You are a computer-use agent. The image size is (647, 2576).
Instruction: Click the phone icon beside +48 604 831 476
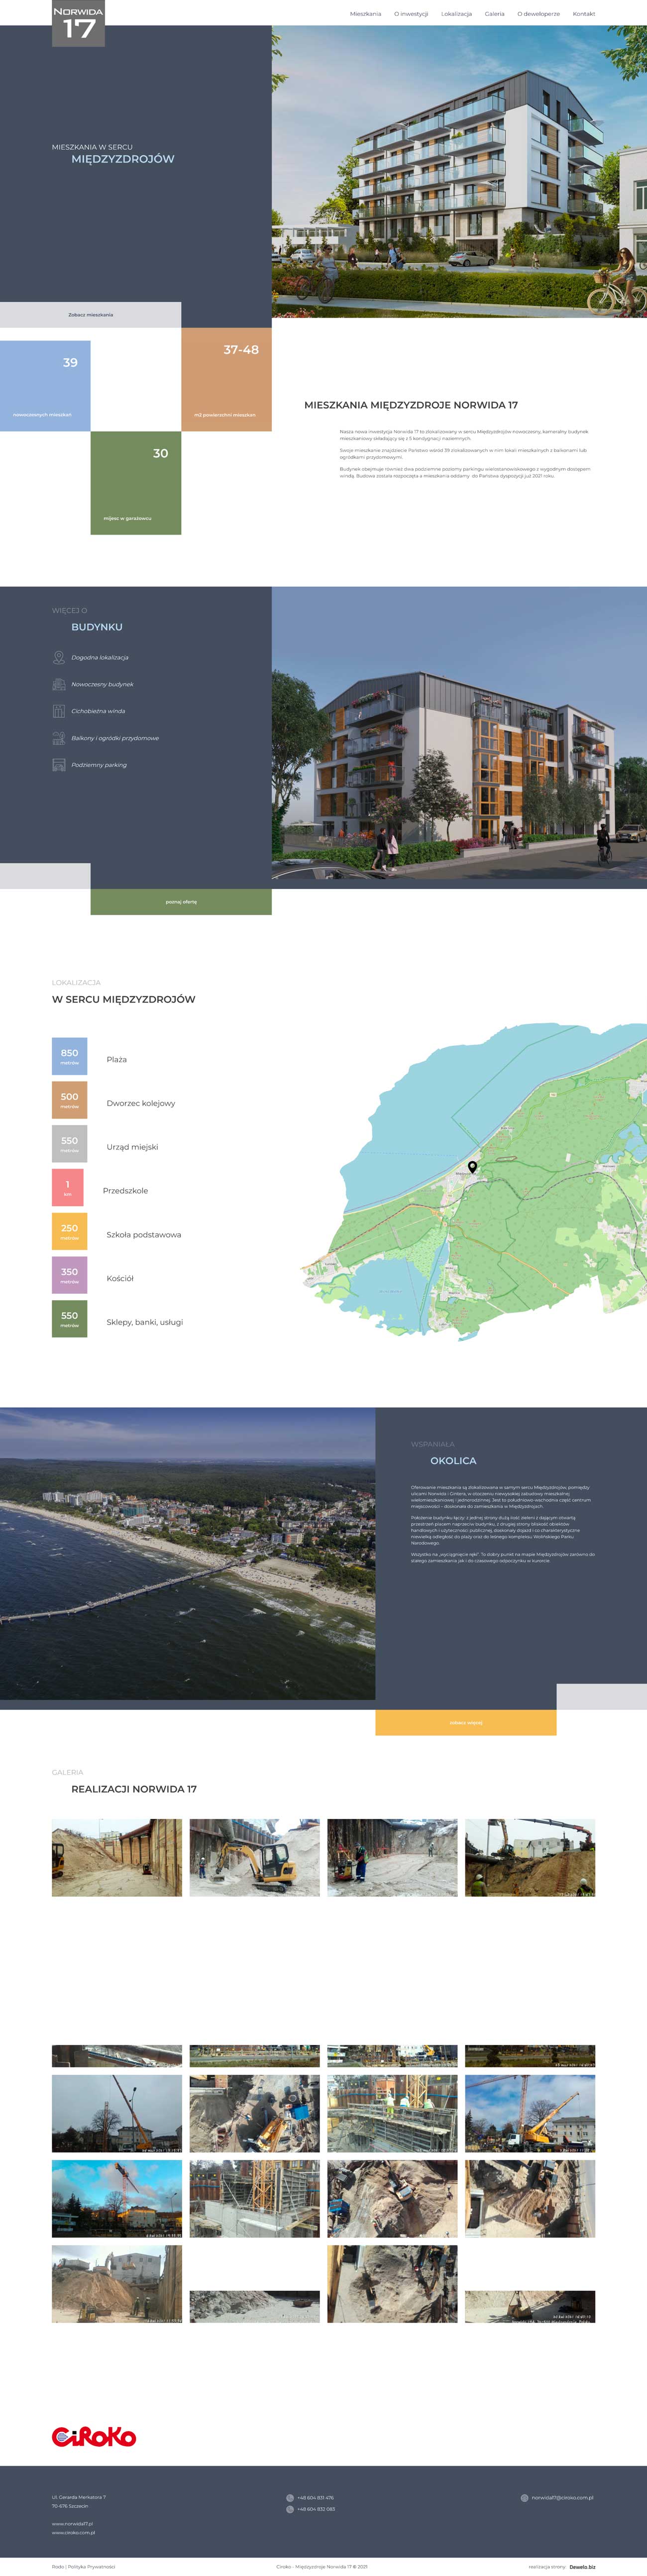[290, 2498]
